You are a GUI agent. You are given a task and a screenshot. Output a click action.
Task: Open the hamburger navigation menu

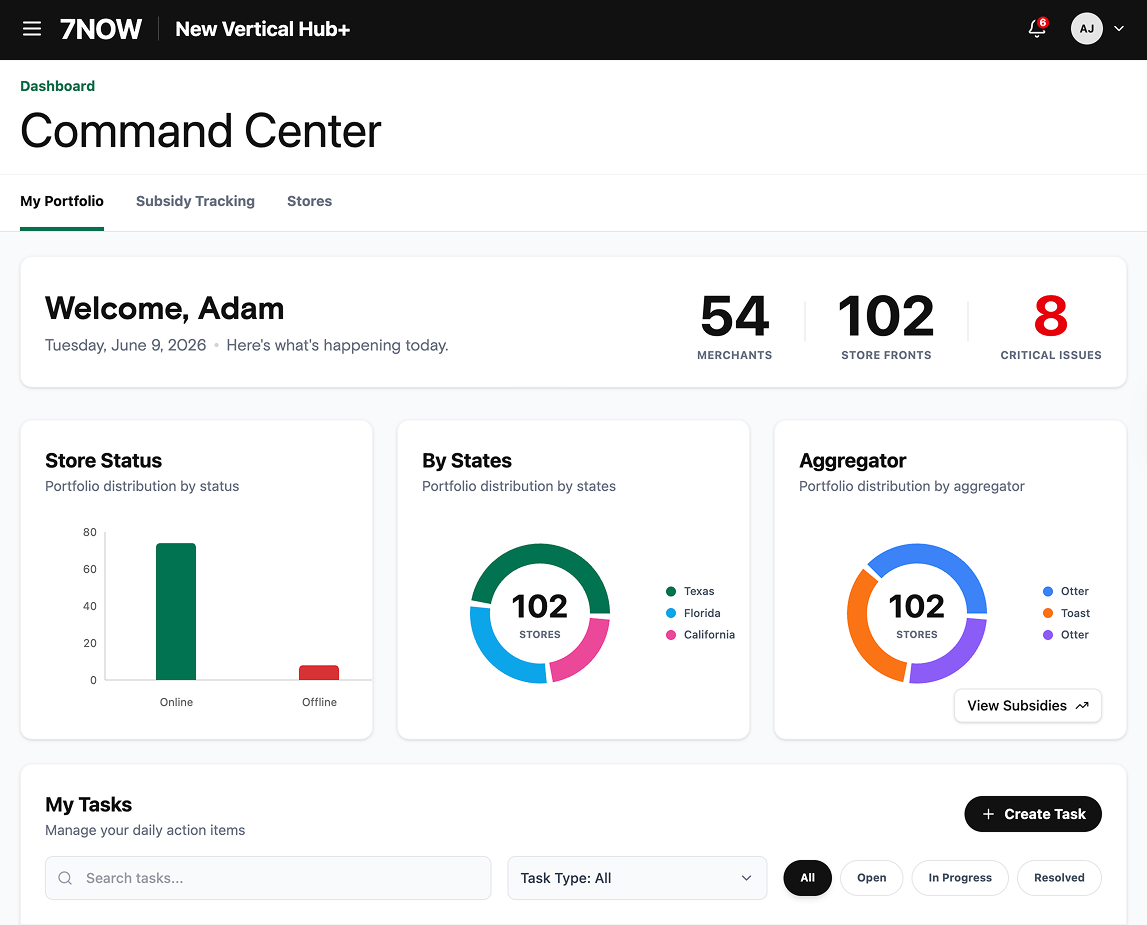tap(31, 29)
